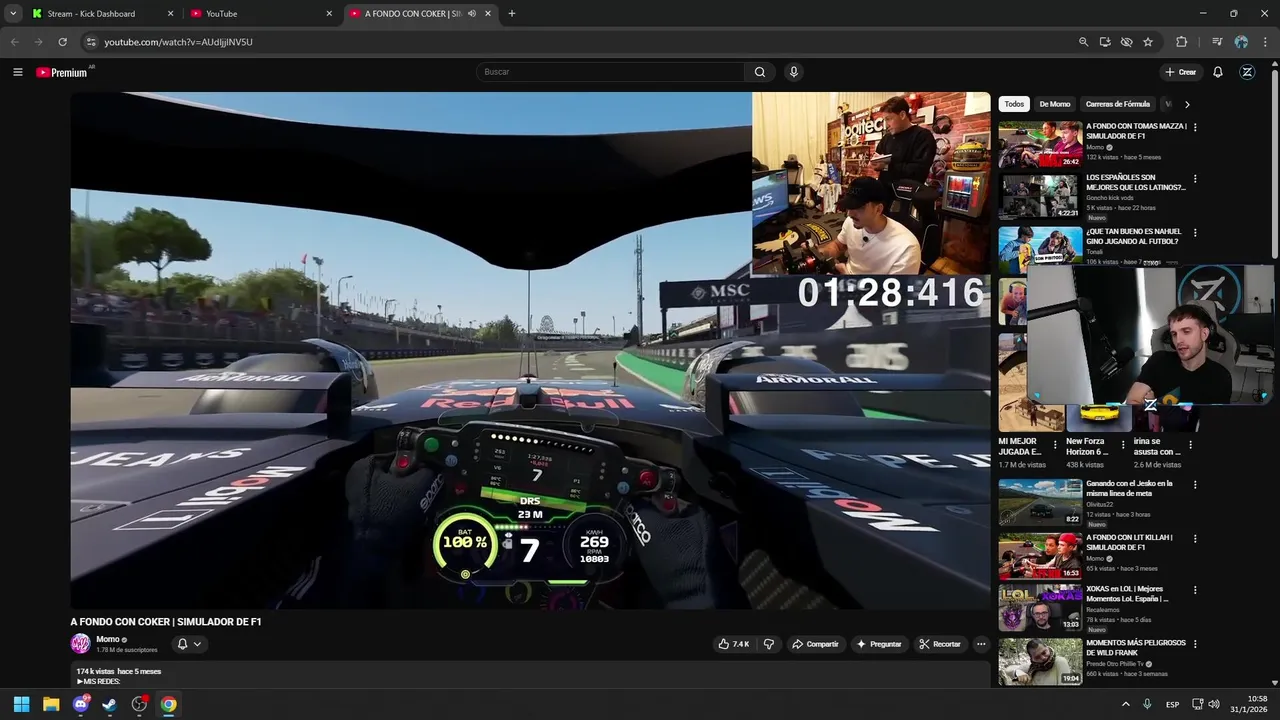Reload the page in Chrome
Viewport: 1280px width, 720px height.
tap(62, 42)
